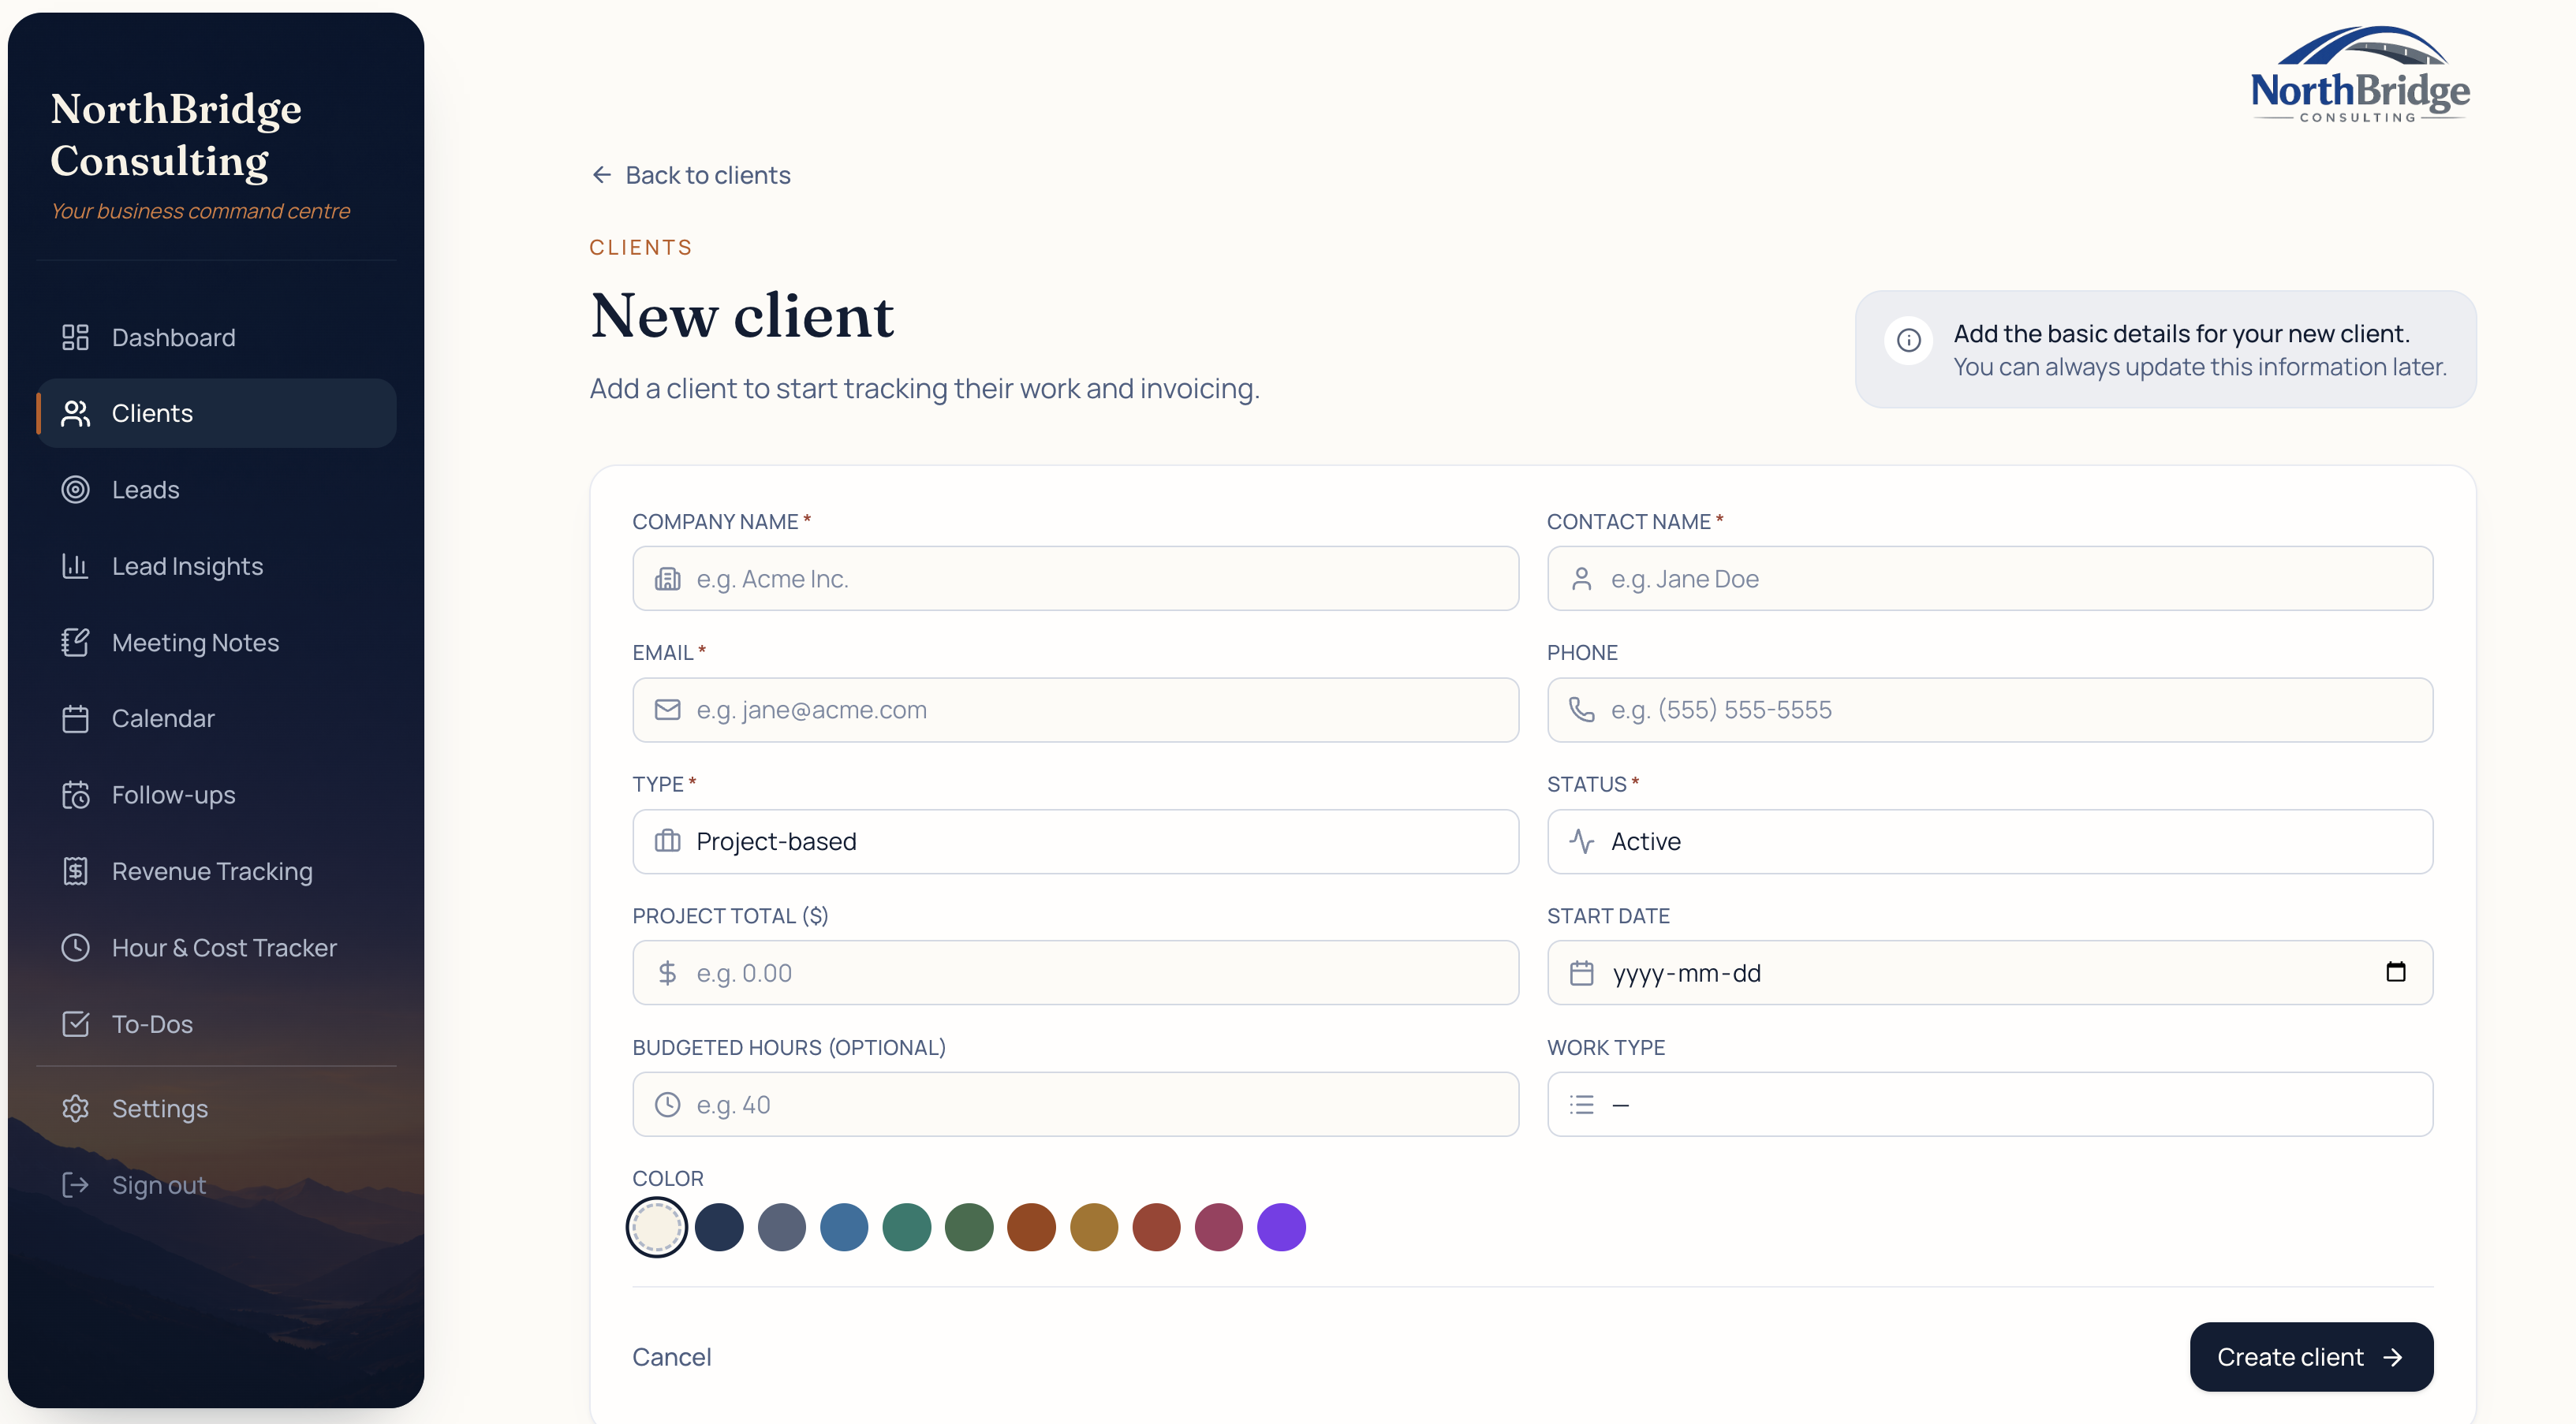Click the Start Date yyyy-mm-dd field
This screenshot has width=2576, height=1424.
click(1989, 973)
